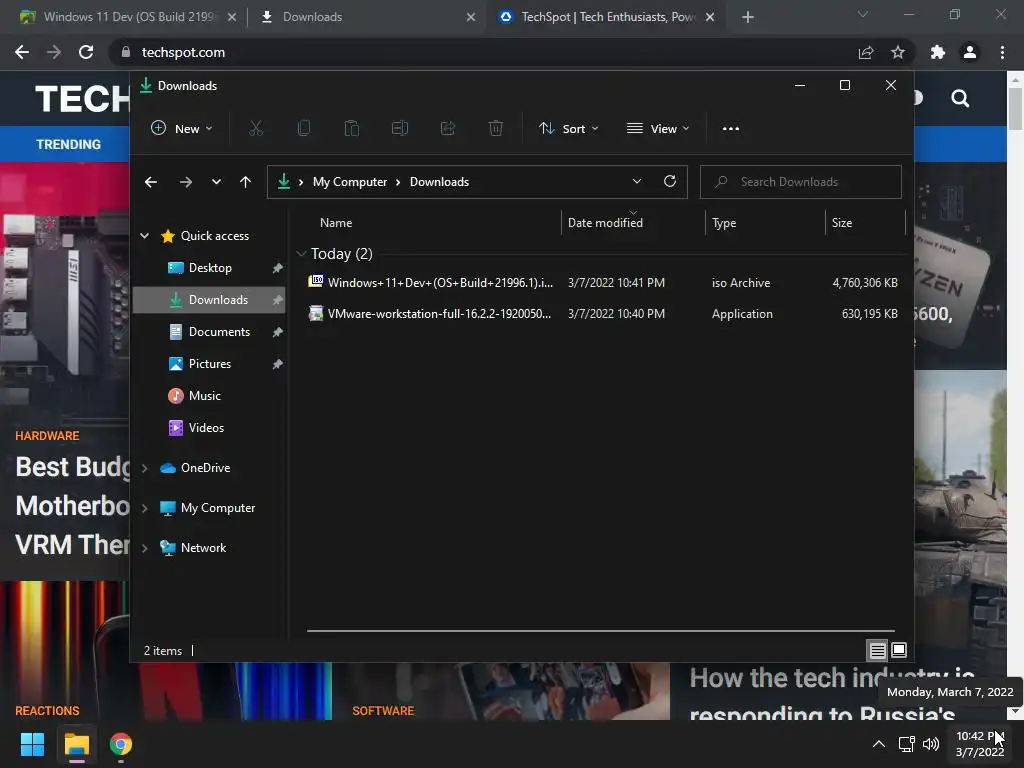Open a new Chrome tab

tap(748, 17)
